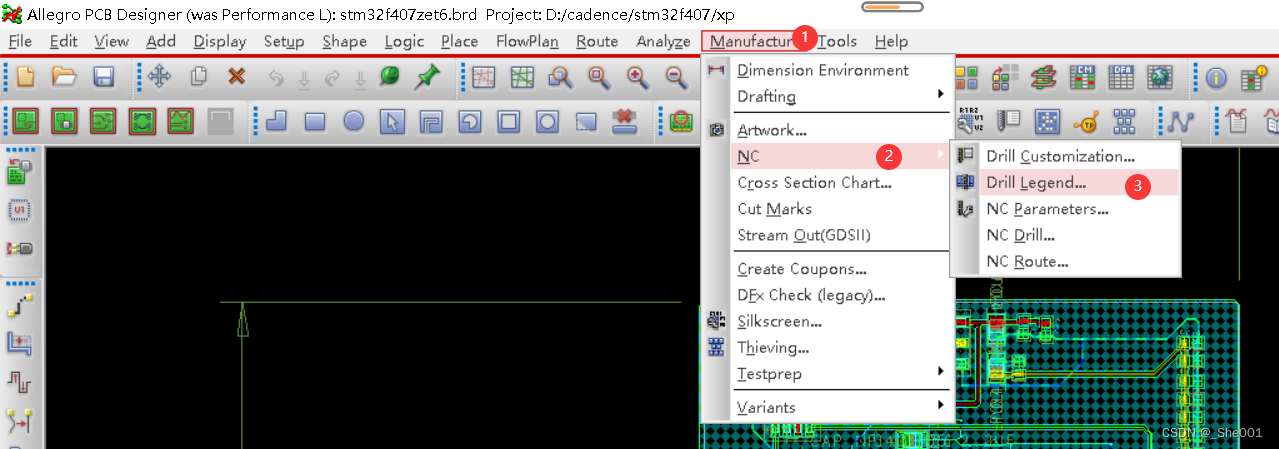Screen dimensions: 1279x449
Task: Click the blue info Show Element icon
Action: click(x=1216, y=78)
